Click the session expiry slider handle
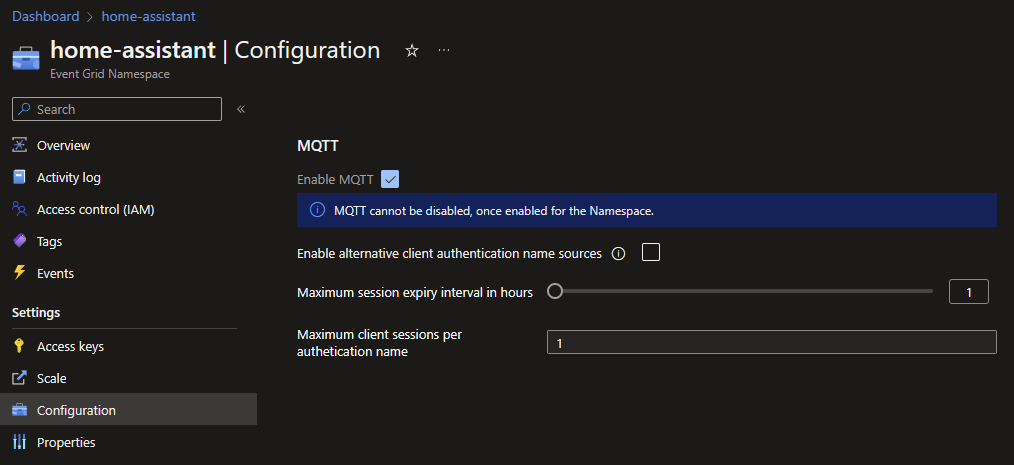Image resolution: width=1014 pixels, height=465 pixels. pyautogui.click(x=555, y=292)
